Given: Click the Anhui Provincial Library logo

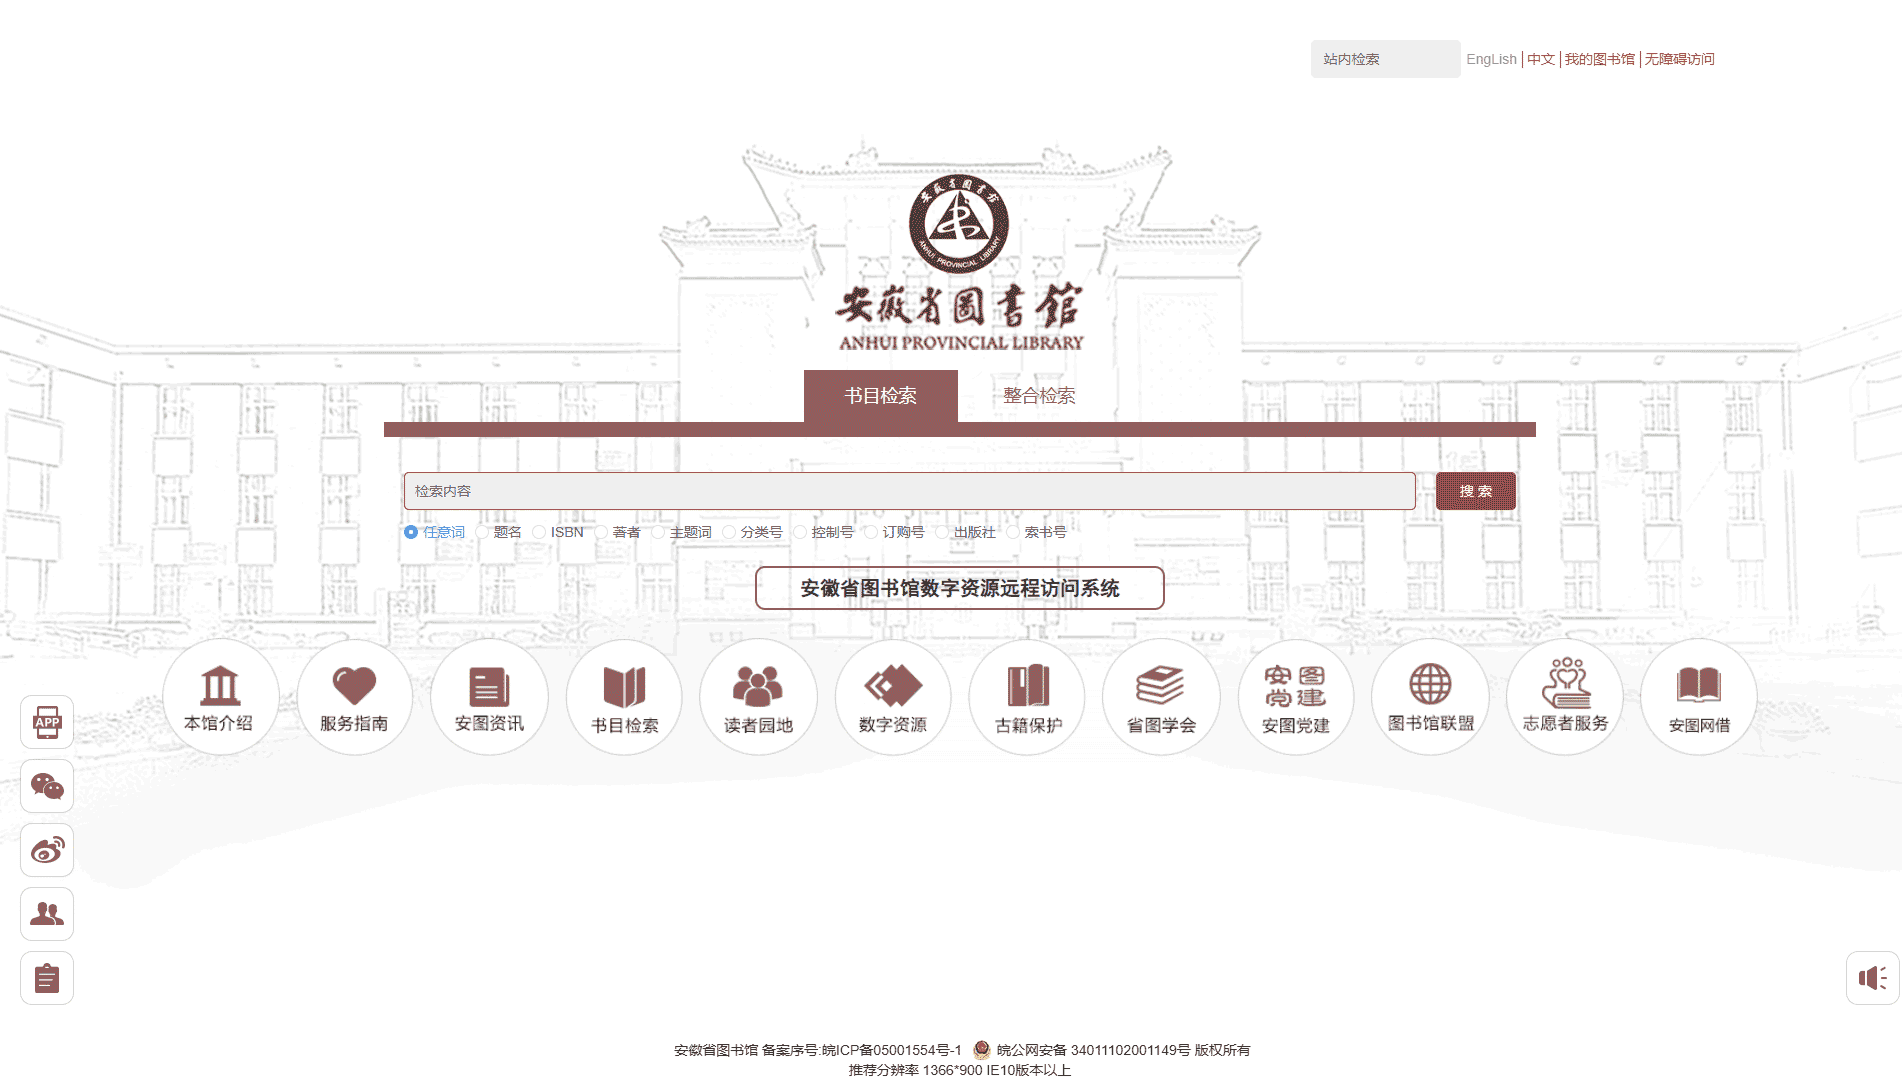Looking at the screenshot, I should 959,262.
